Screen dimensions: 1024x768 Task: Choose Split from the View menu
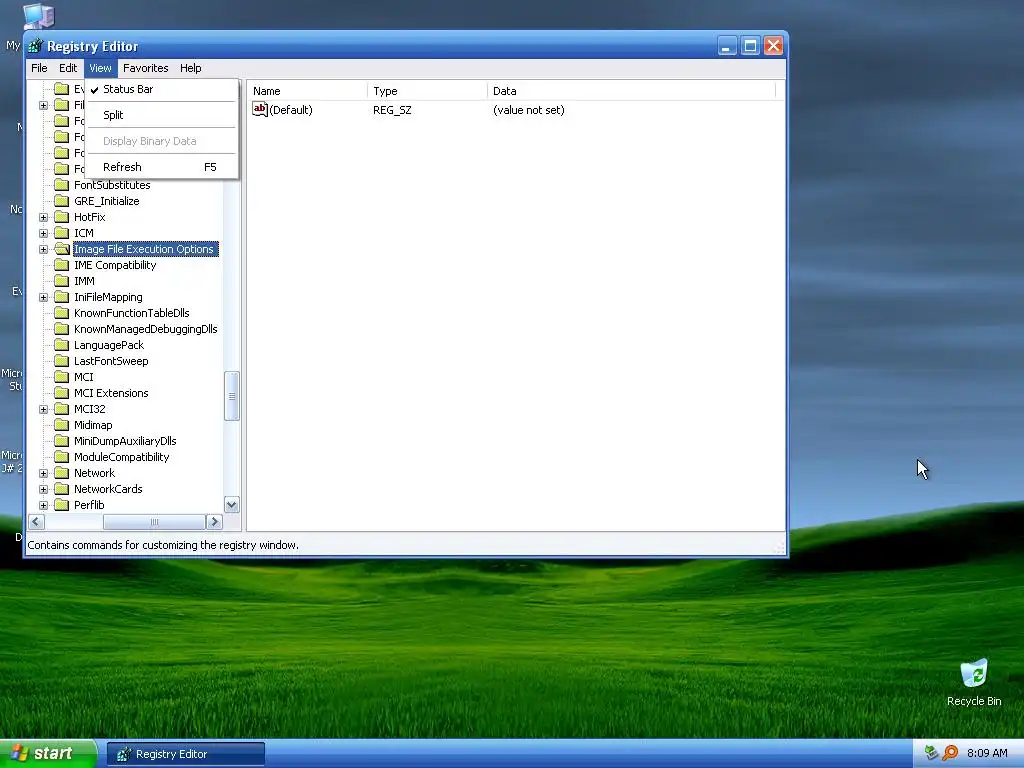pos(161,115)
